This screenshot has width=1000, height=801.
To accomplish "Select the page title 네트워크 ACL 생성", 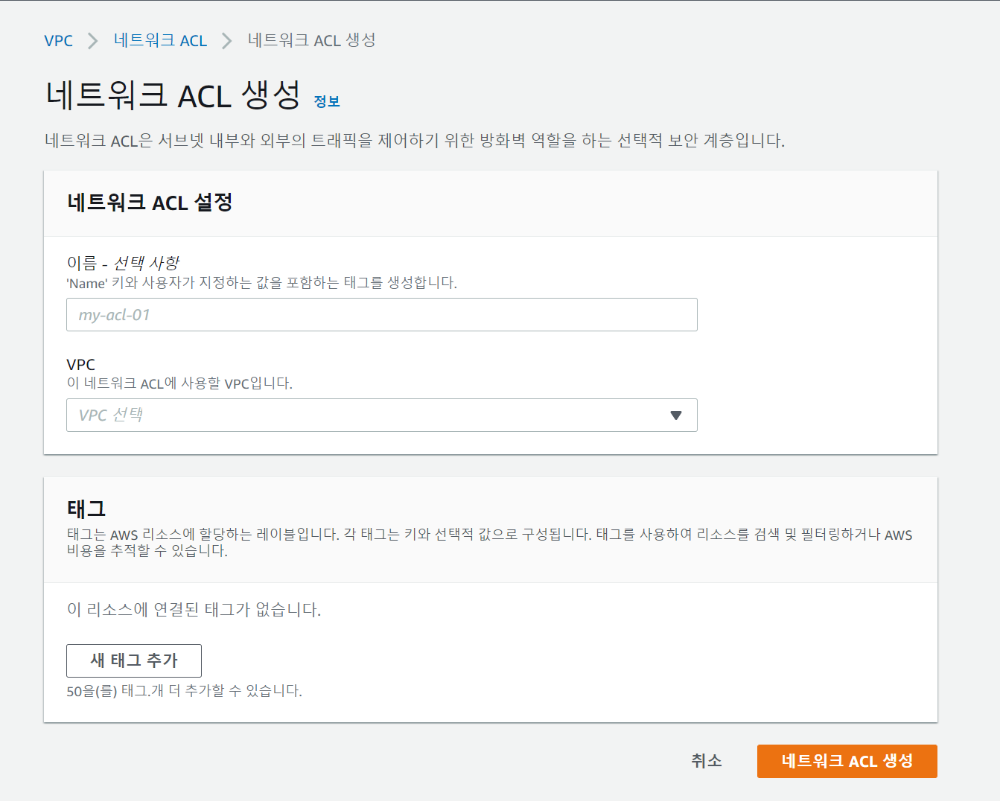I will tap(173, 96).
